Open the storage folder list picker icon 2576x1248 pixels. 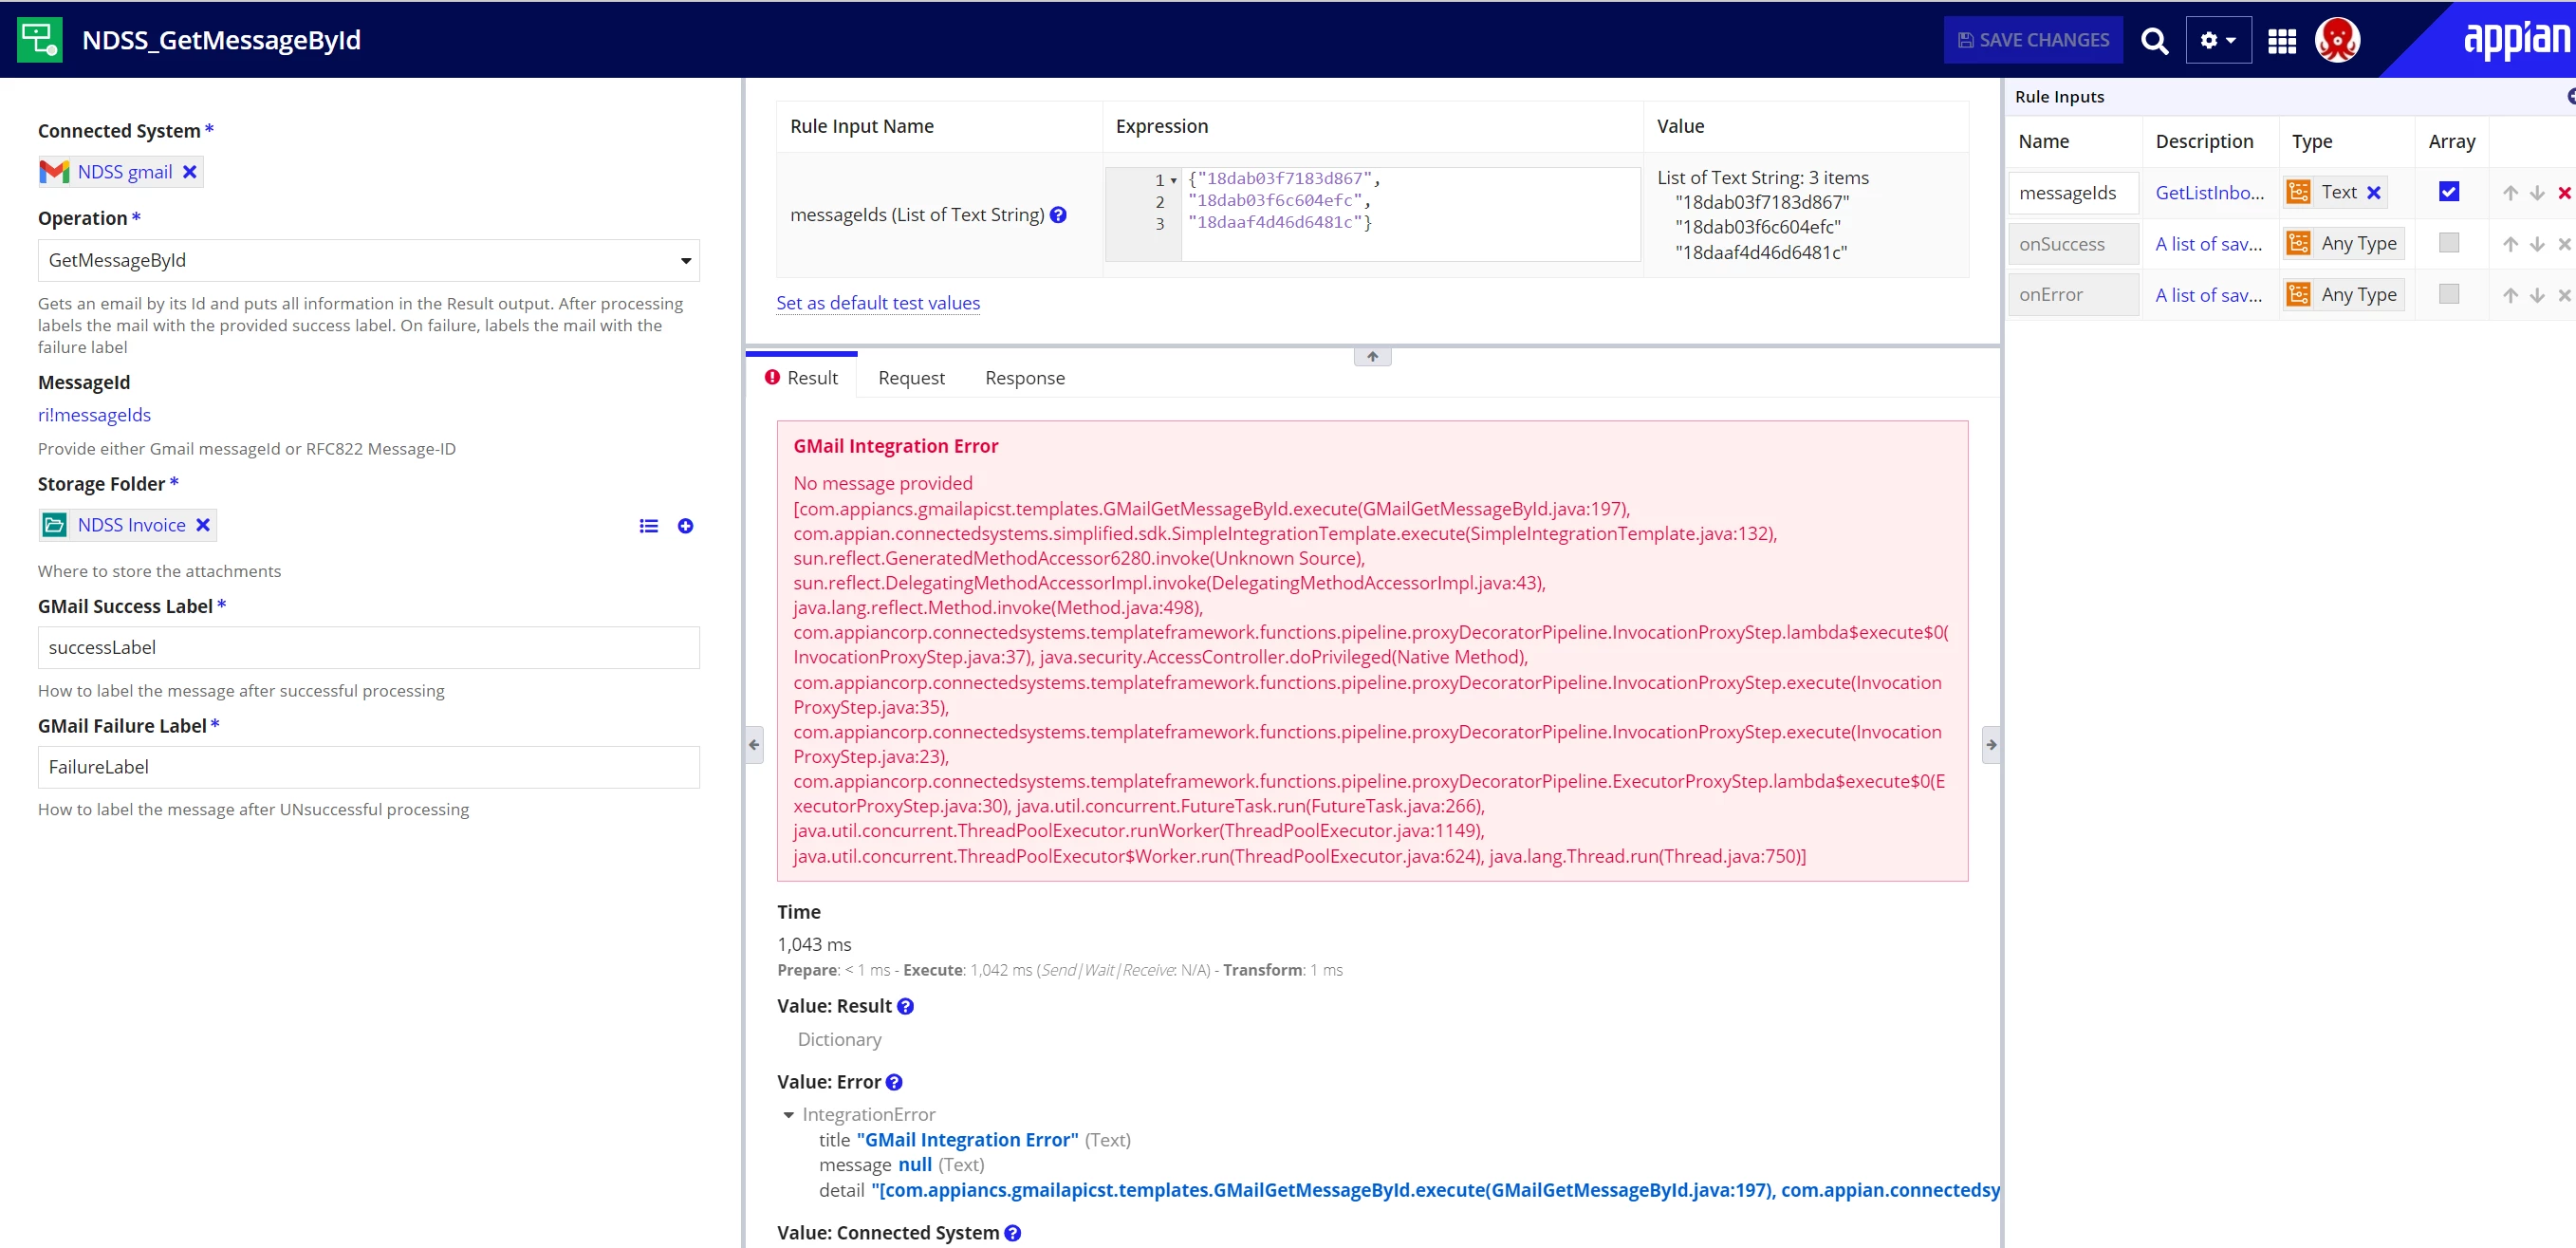648,526
